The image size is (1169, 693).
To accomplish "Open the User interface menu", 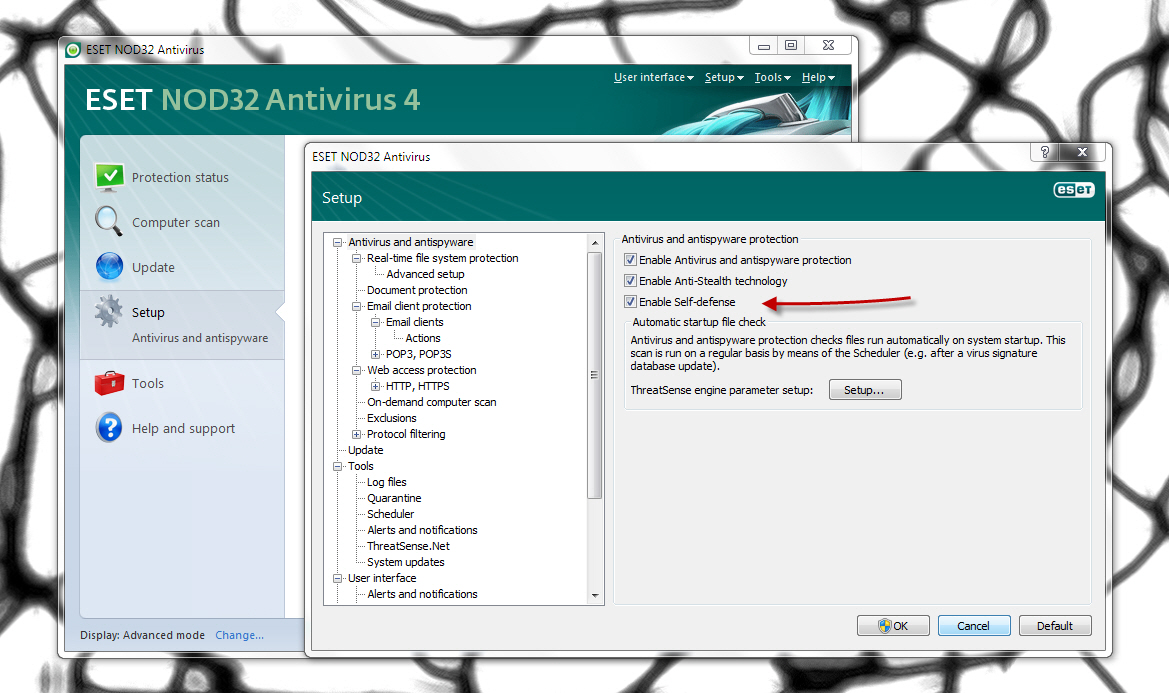I will pyautogui.click(x=653, y=77).
